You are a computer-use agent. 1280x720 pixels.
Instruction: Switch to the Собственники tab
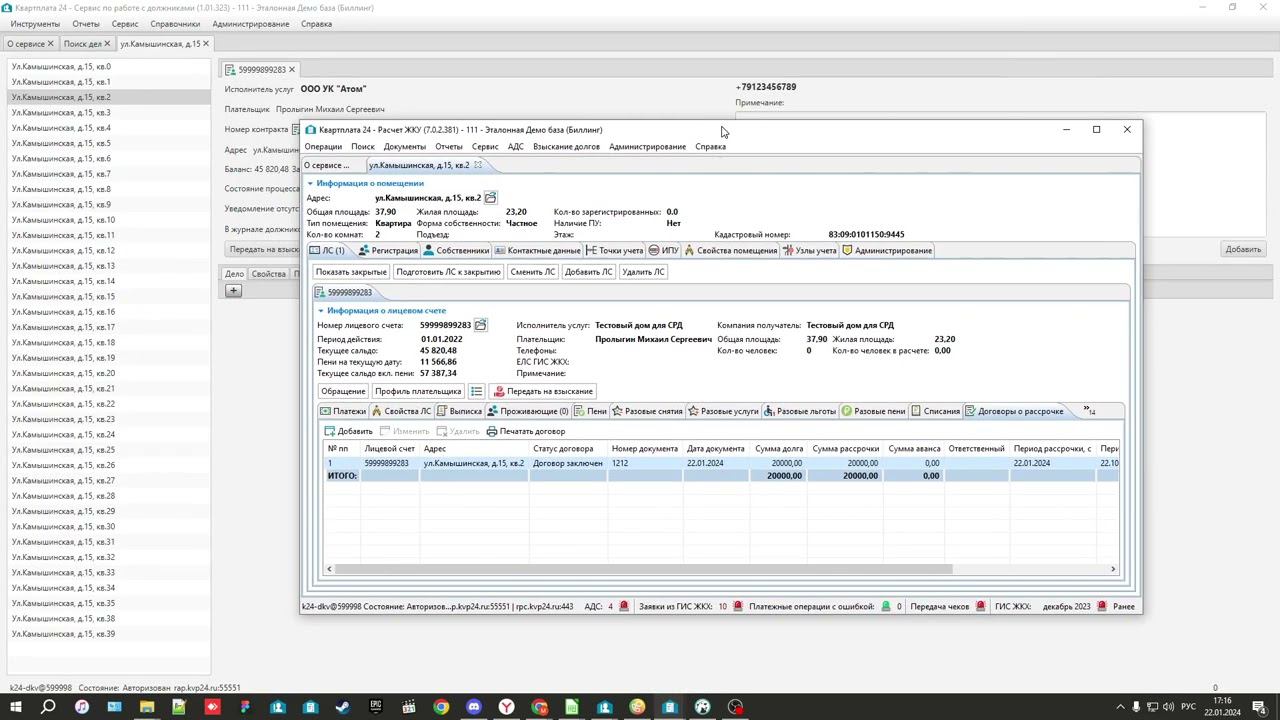click(456, 251)
